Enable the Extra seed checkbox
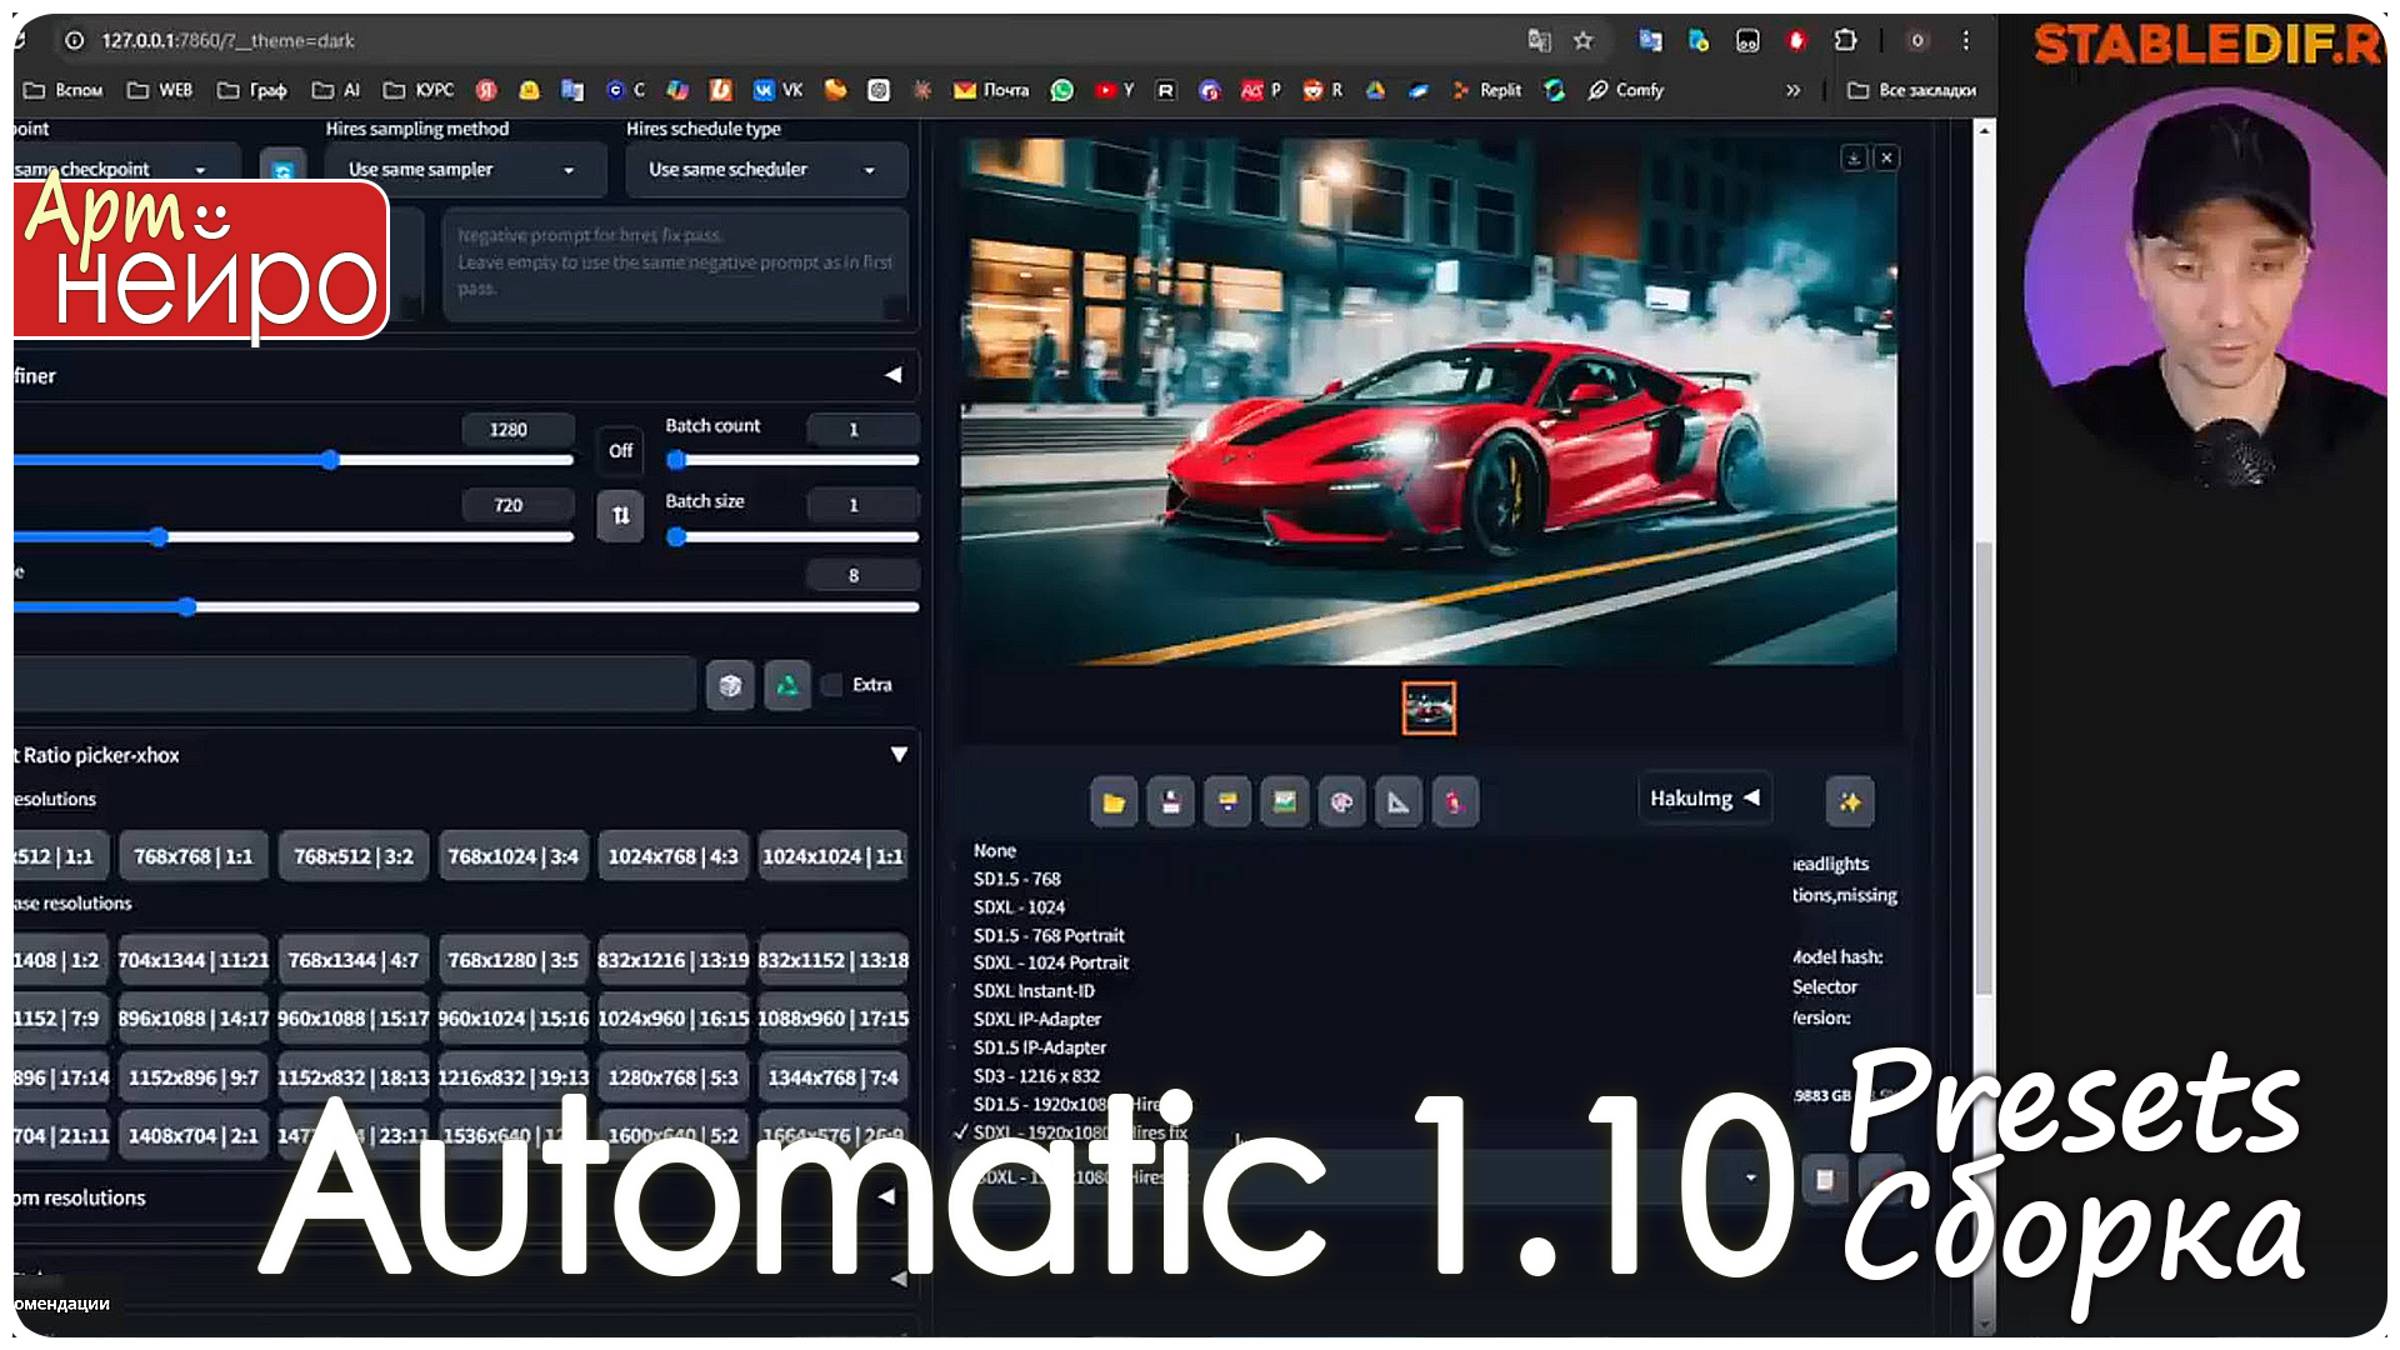 click(x=832, y=685)
